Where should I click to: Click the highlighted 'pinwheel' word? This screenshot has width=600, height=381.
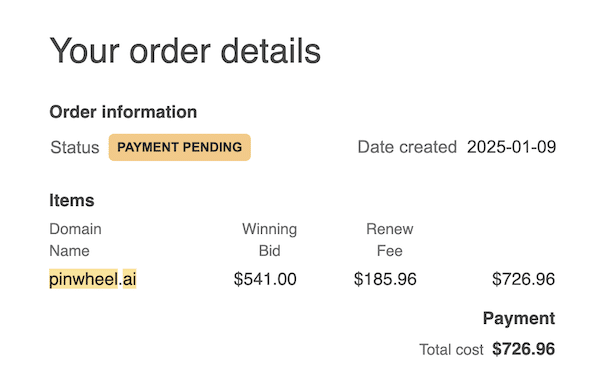pyautogui.click(x=84, y=279)
